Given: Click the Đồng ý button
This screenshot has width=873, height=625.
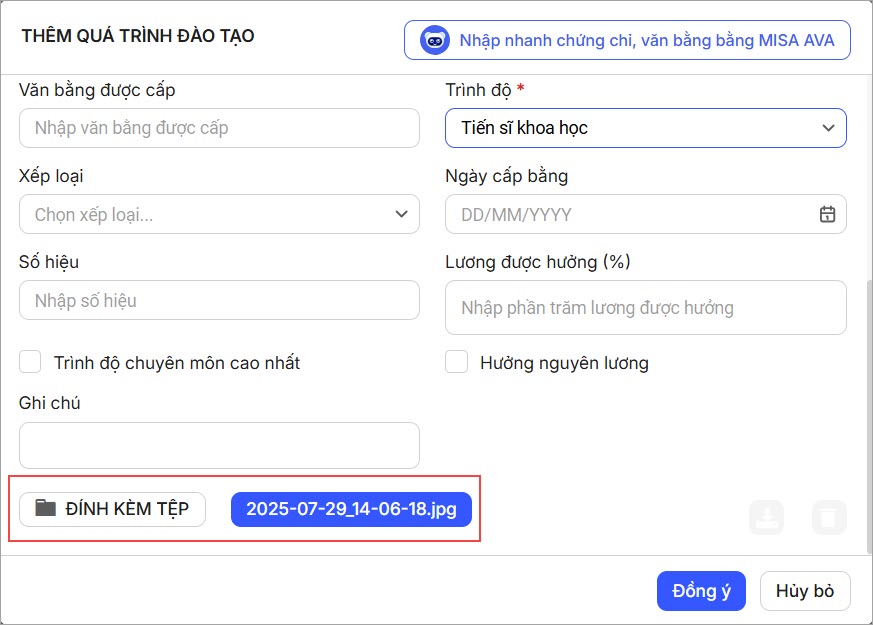Looking at the screenshot, I should 702,591.
